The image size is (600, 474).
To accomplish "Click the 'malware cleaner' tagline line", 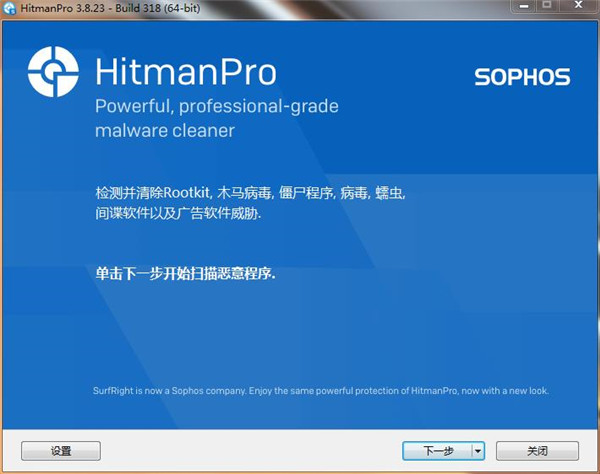I will (x=165, y=131).
